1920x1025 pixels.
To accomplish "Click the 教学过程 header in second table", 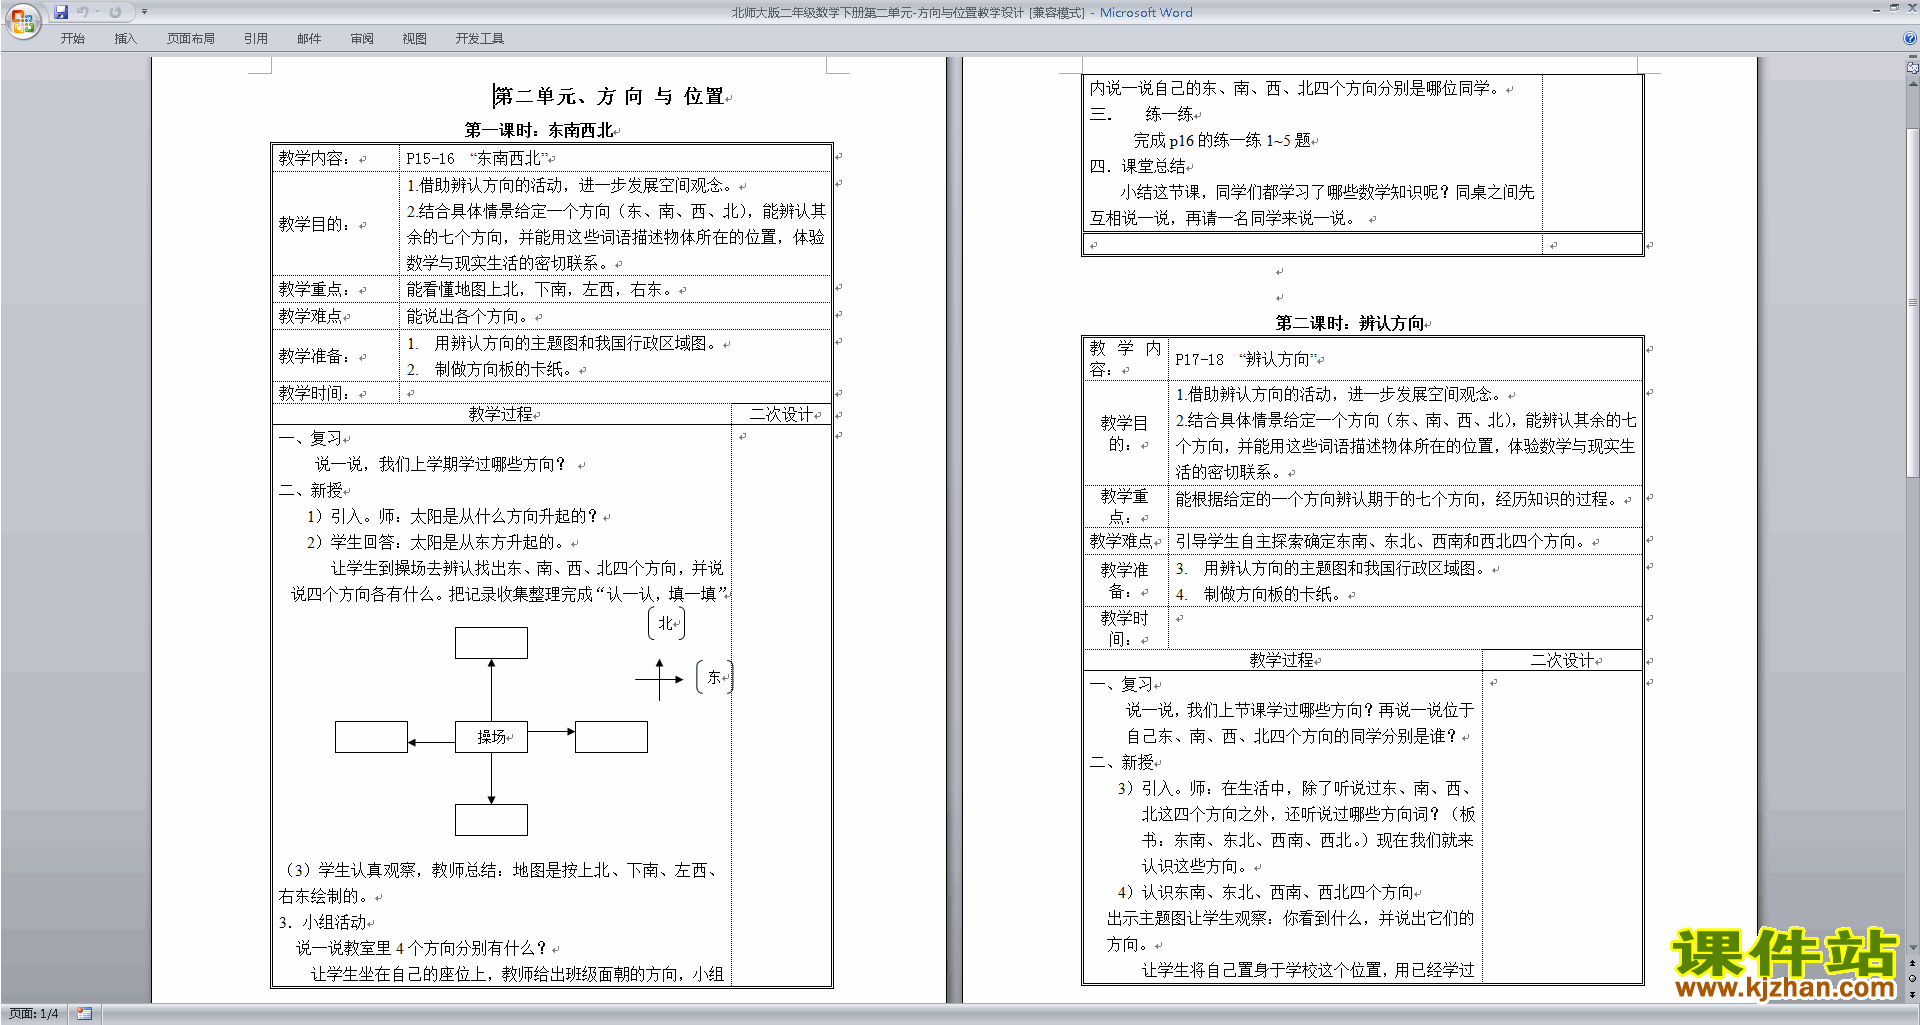I will click(1282, 660).
